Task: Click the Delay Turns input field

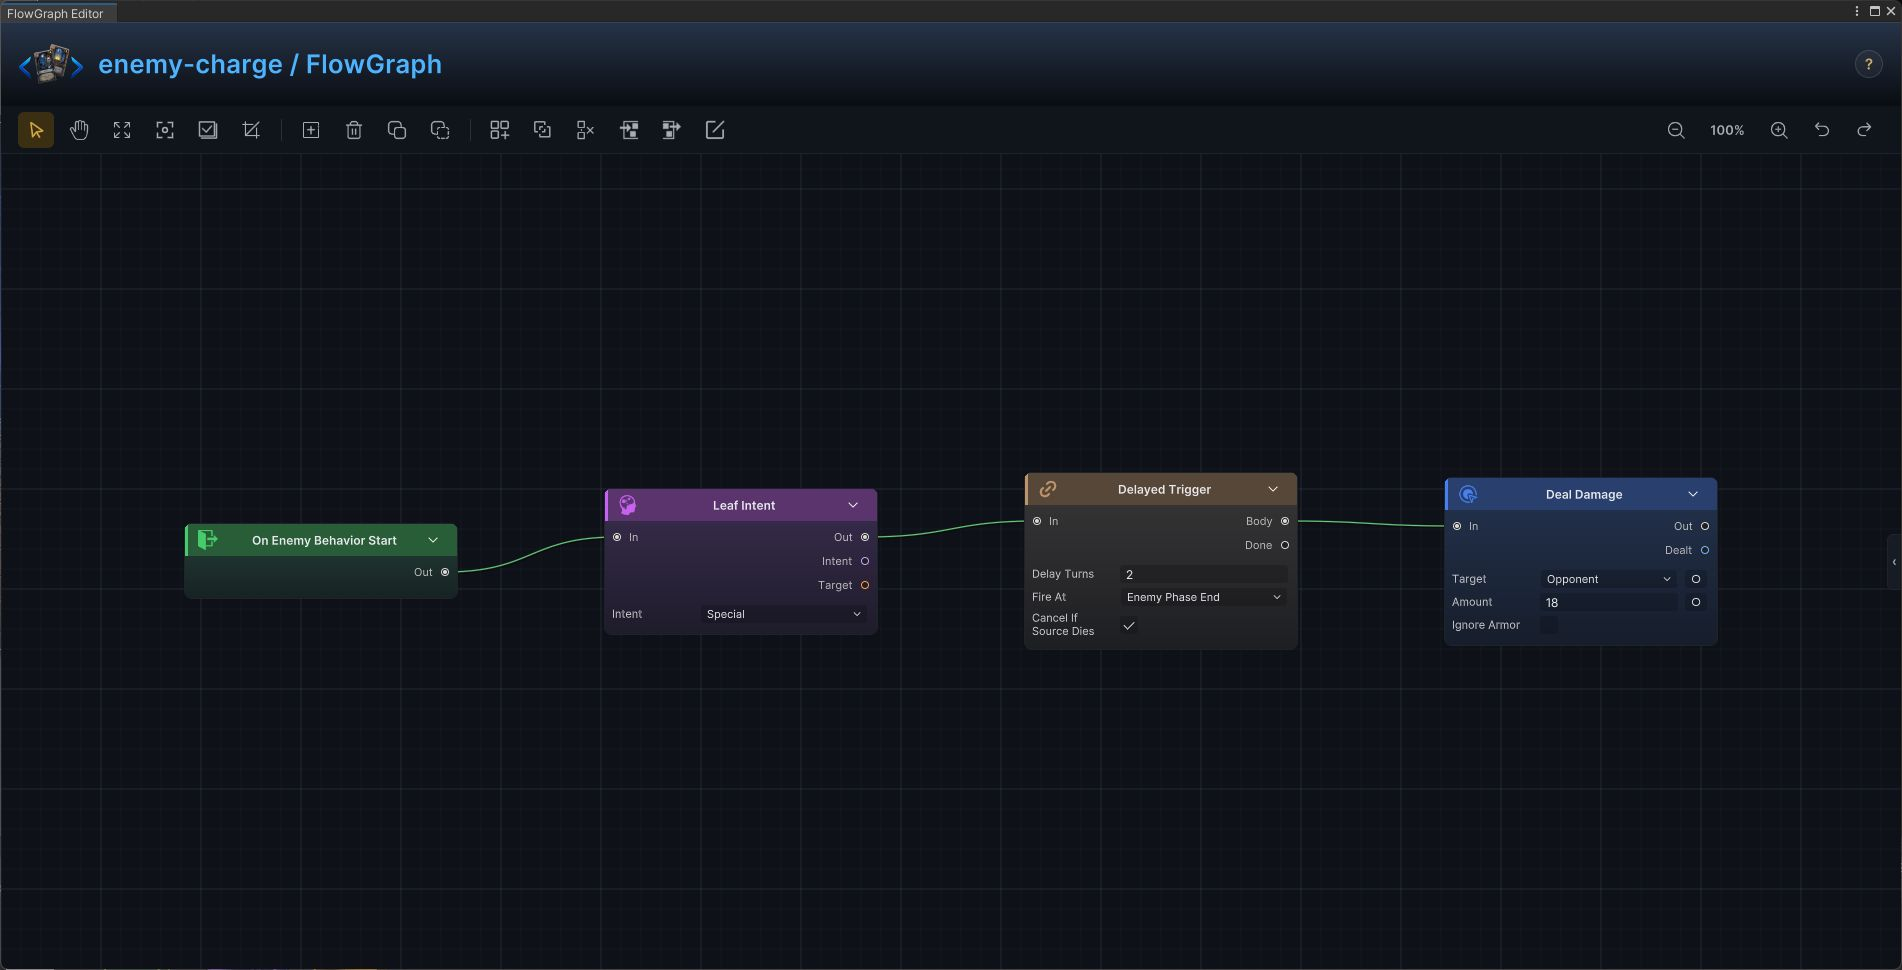Action: [1204, 574]
